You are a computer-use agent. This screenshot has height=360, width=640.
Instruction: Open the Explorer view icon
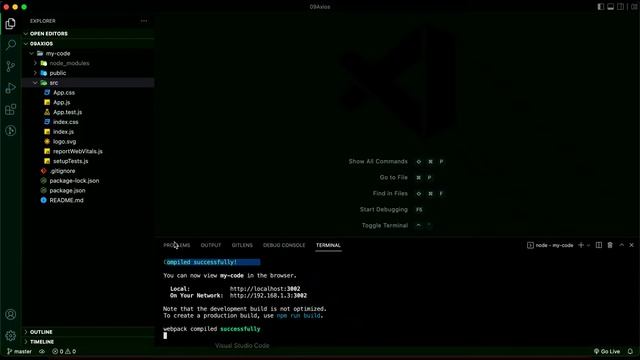11,24
